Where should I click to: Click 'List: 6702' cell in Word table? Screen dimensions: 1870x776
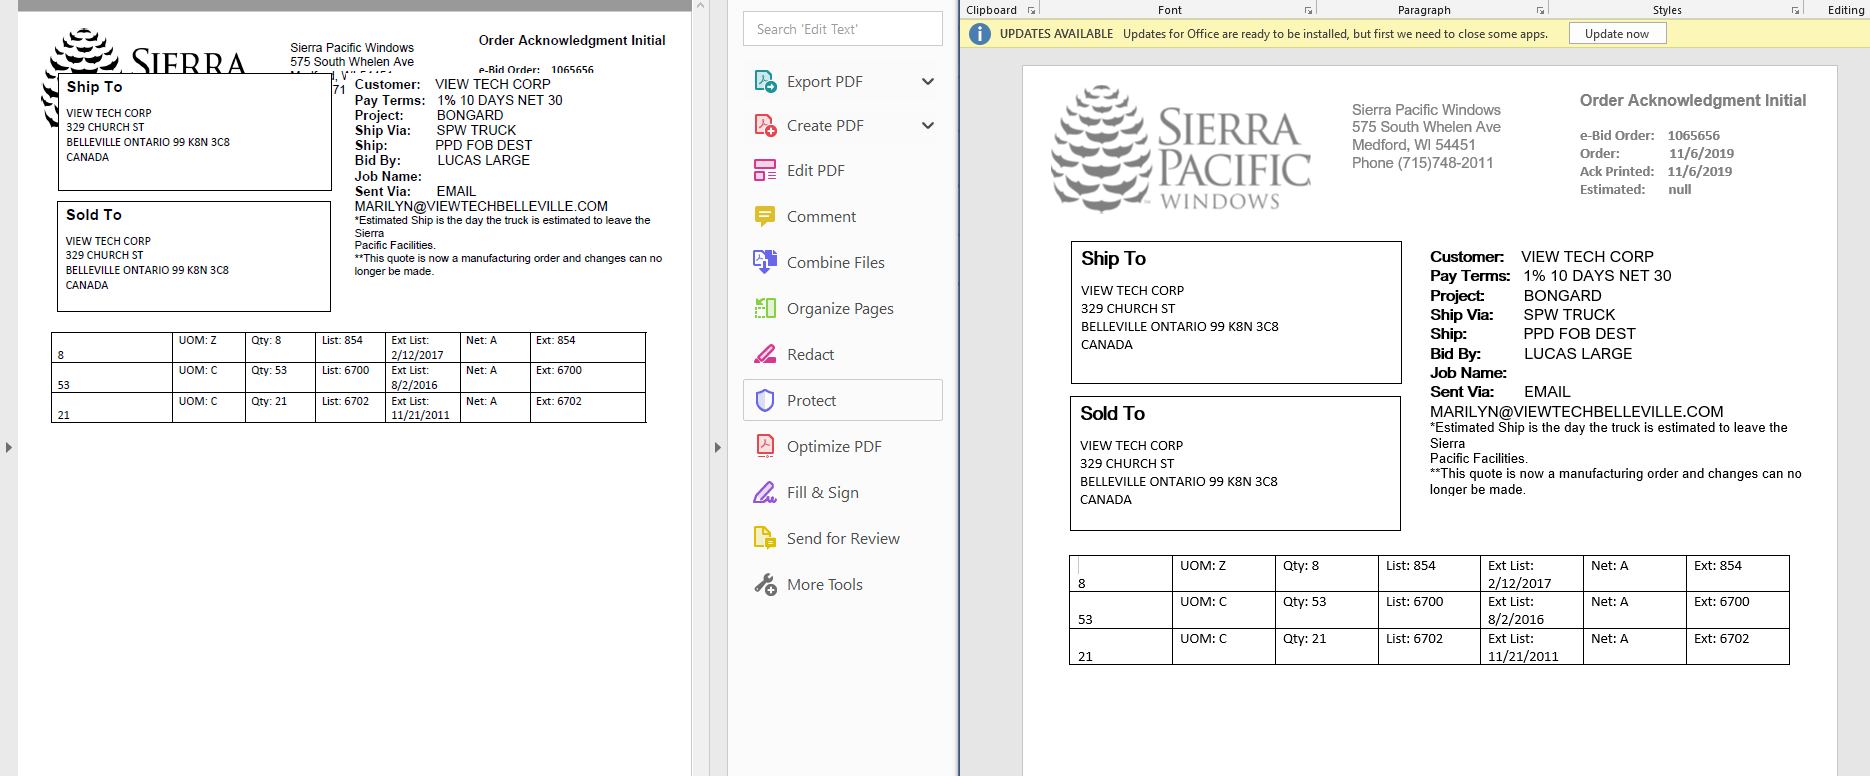coord(1414,639)
